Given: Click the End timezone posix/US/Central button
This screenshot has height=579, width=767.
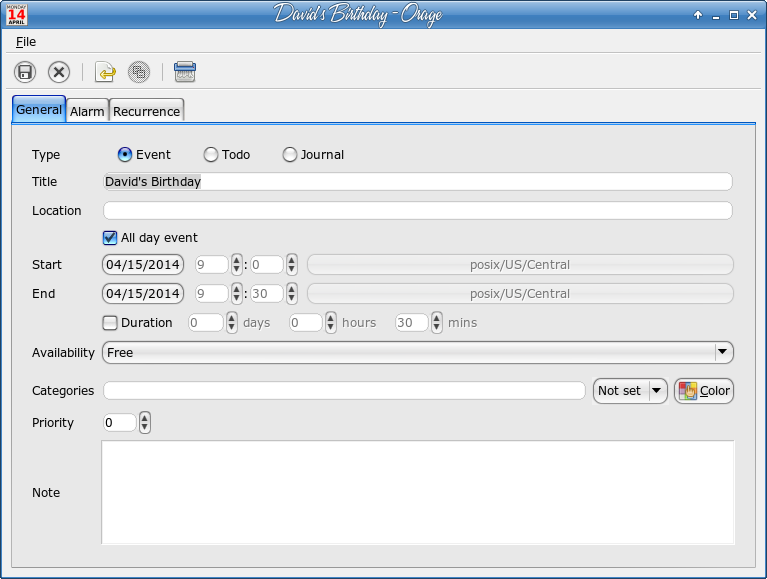Looking at the screenshot, I should click(x=520, y=293).
